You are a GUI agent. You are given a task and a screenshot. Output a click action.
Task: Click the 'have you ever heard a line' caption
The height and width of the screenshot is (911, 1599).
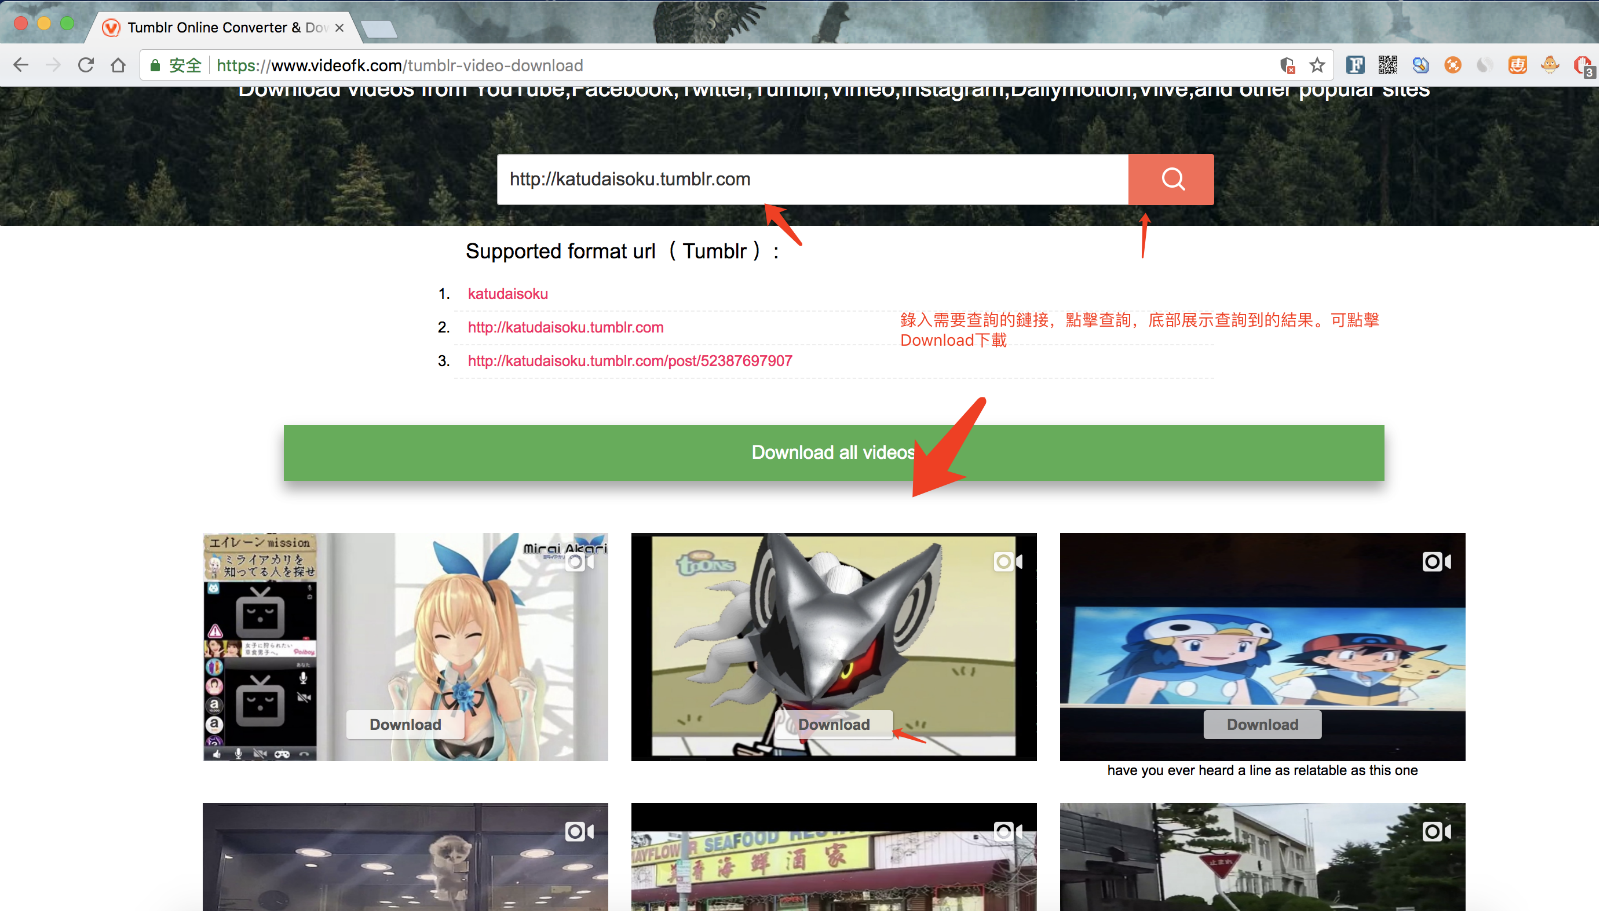(1262, 770)
